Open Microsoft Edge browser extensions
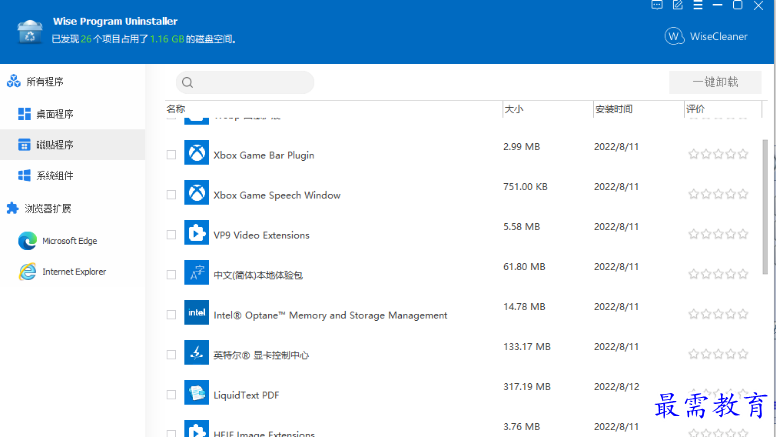The image size is (776, 437). pos(69,241)
